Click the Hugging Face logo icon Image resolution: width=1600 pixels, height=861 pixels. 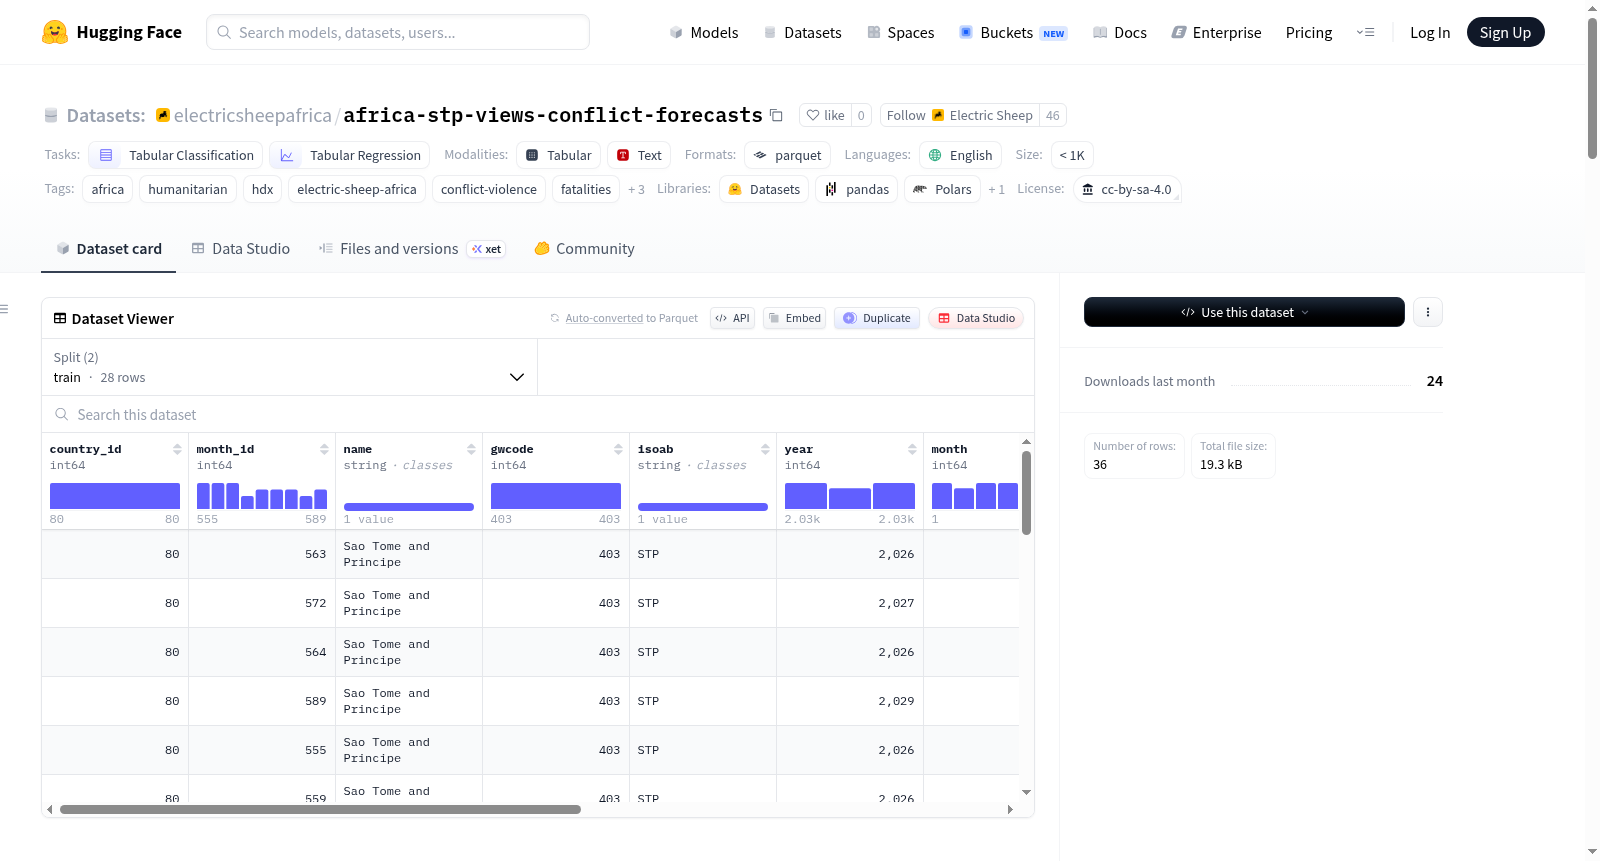coord(55,32)
